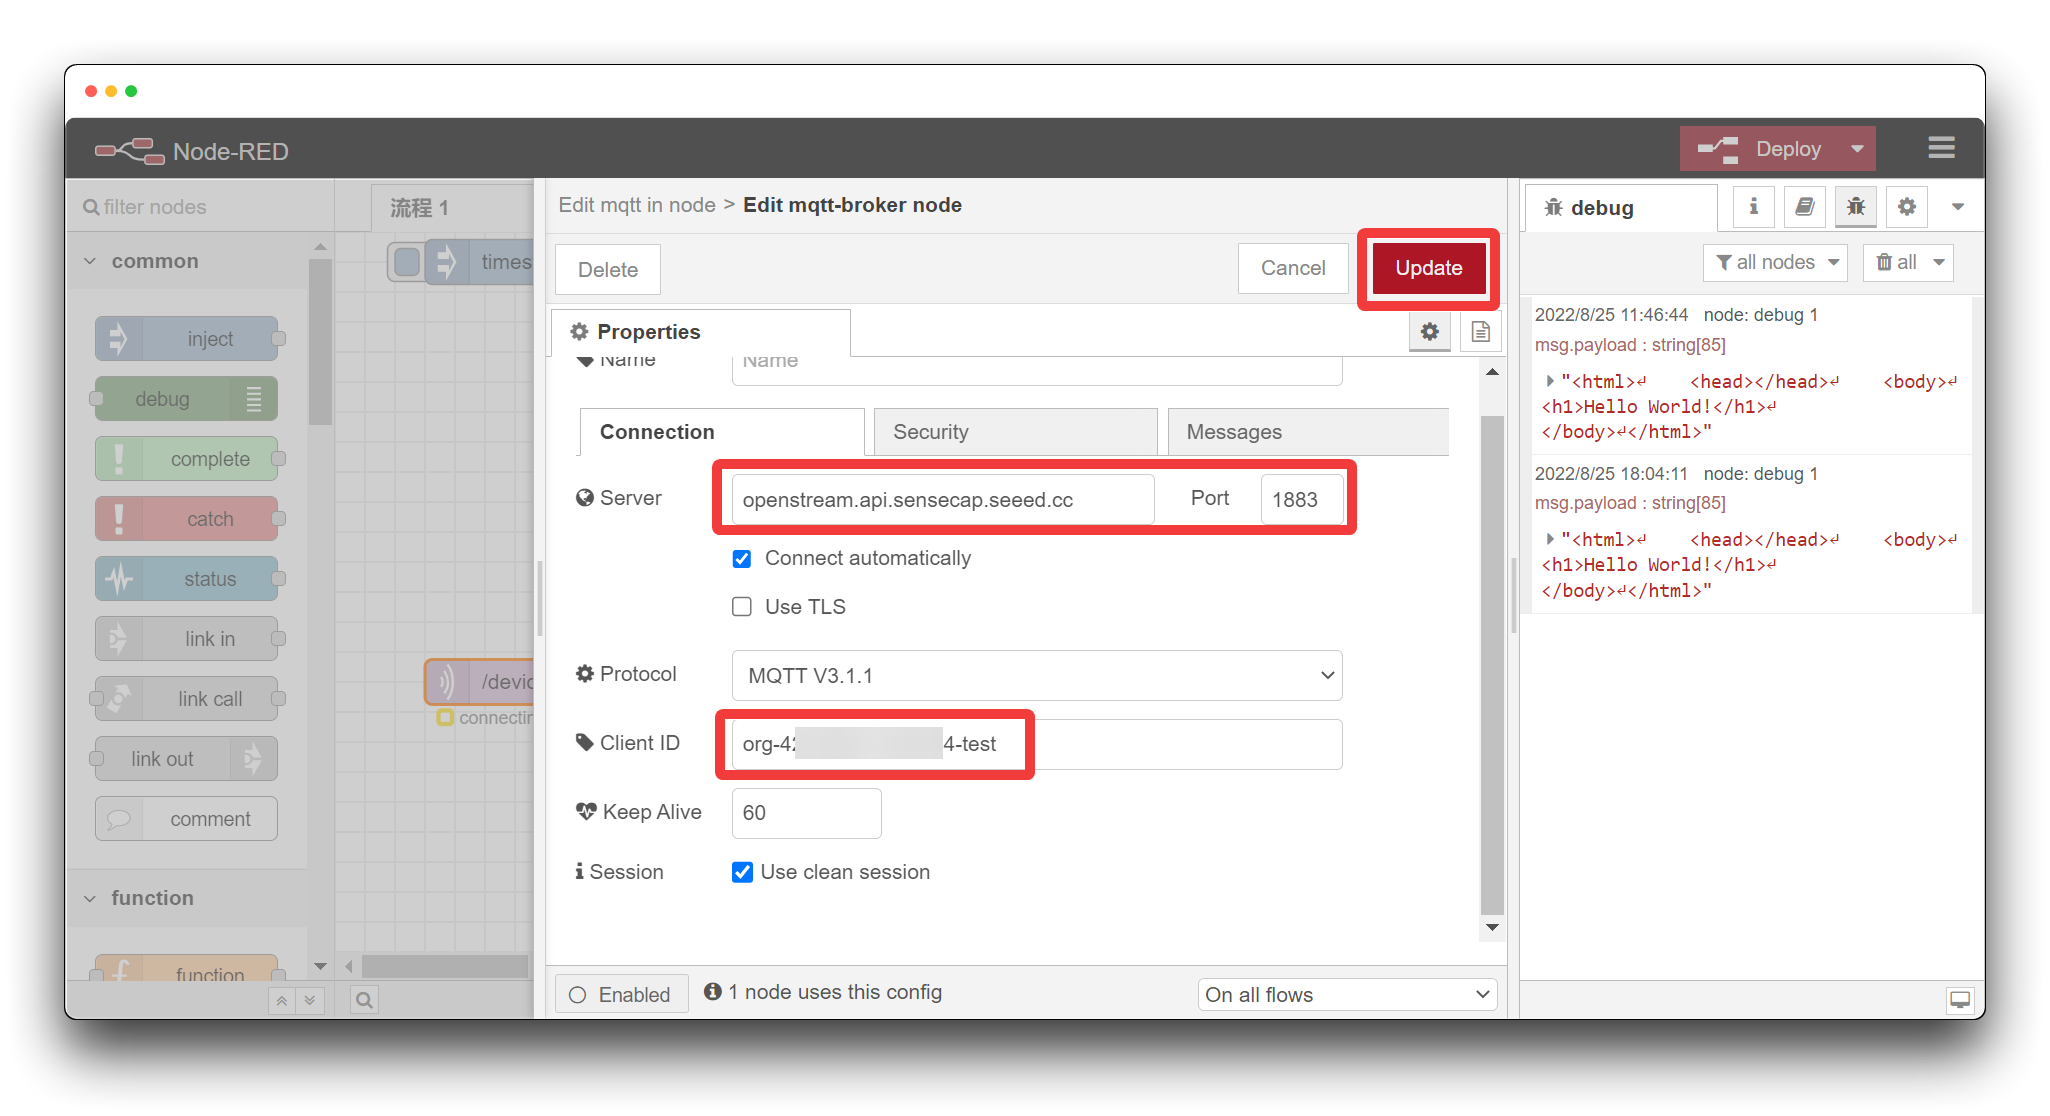Screen dimensions: 2050x1116
Task: Click the filter nodes search field
Action: pyautogui.click(x=200, y=207)
